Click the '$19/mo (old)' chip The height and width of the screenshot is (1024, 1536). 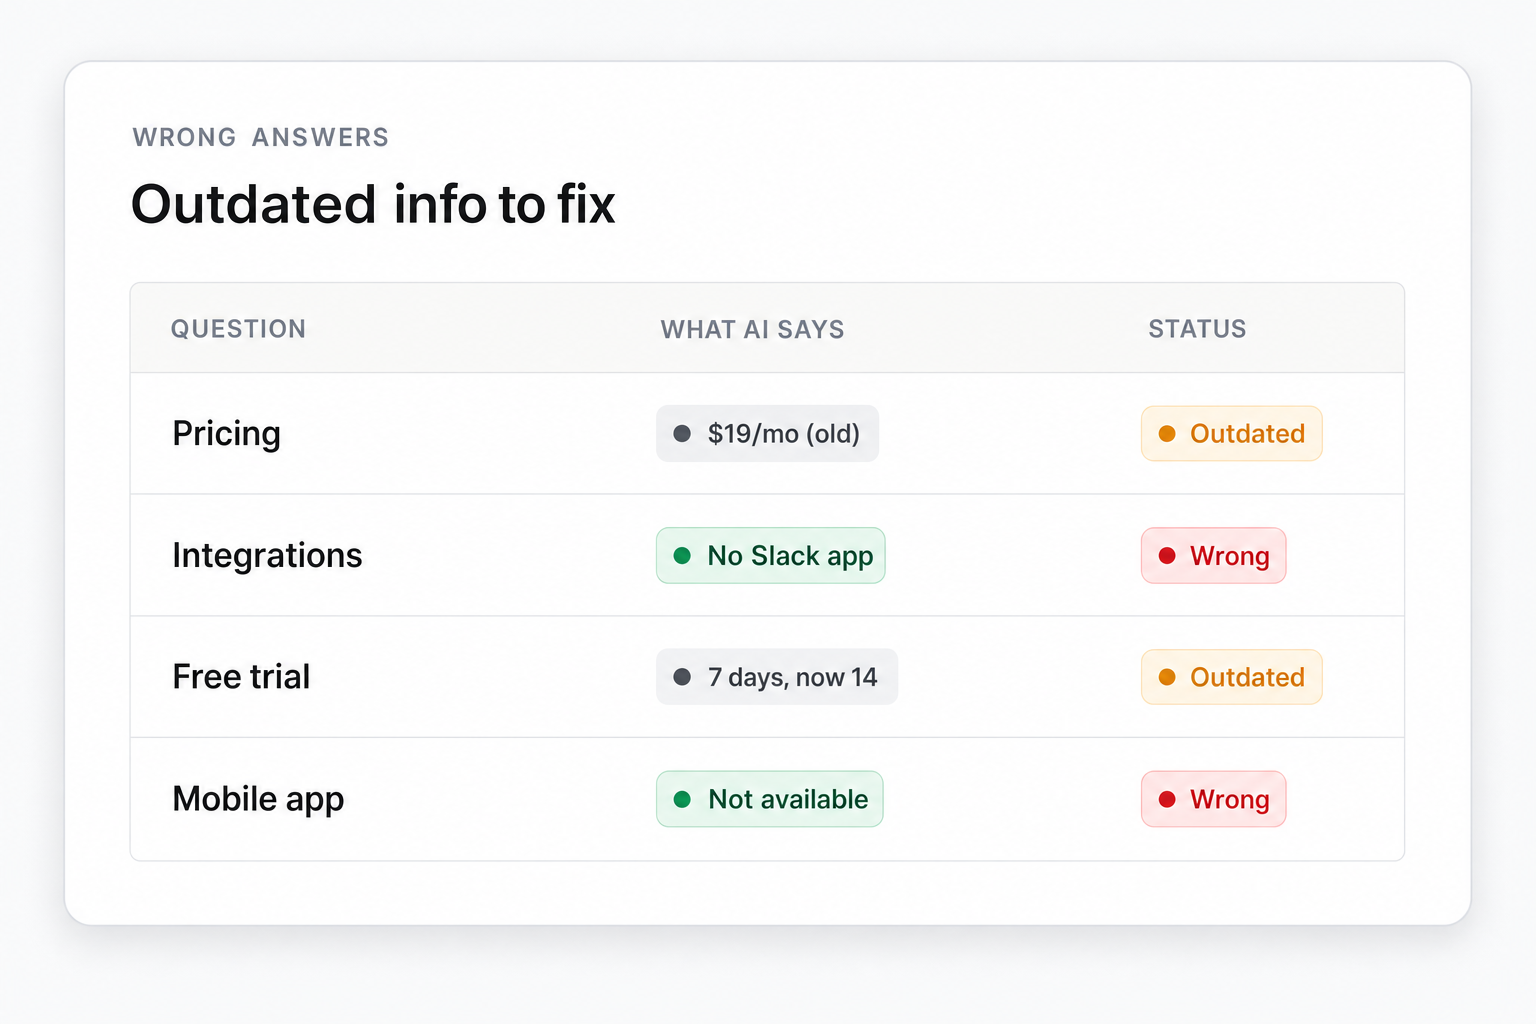pyautogui.click(x=767, y=433)
